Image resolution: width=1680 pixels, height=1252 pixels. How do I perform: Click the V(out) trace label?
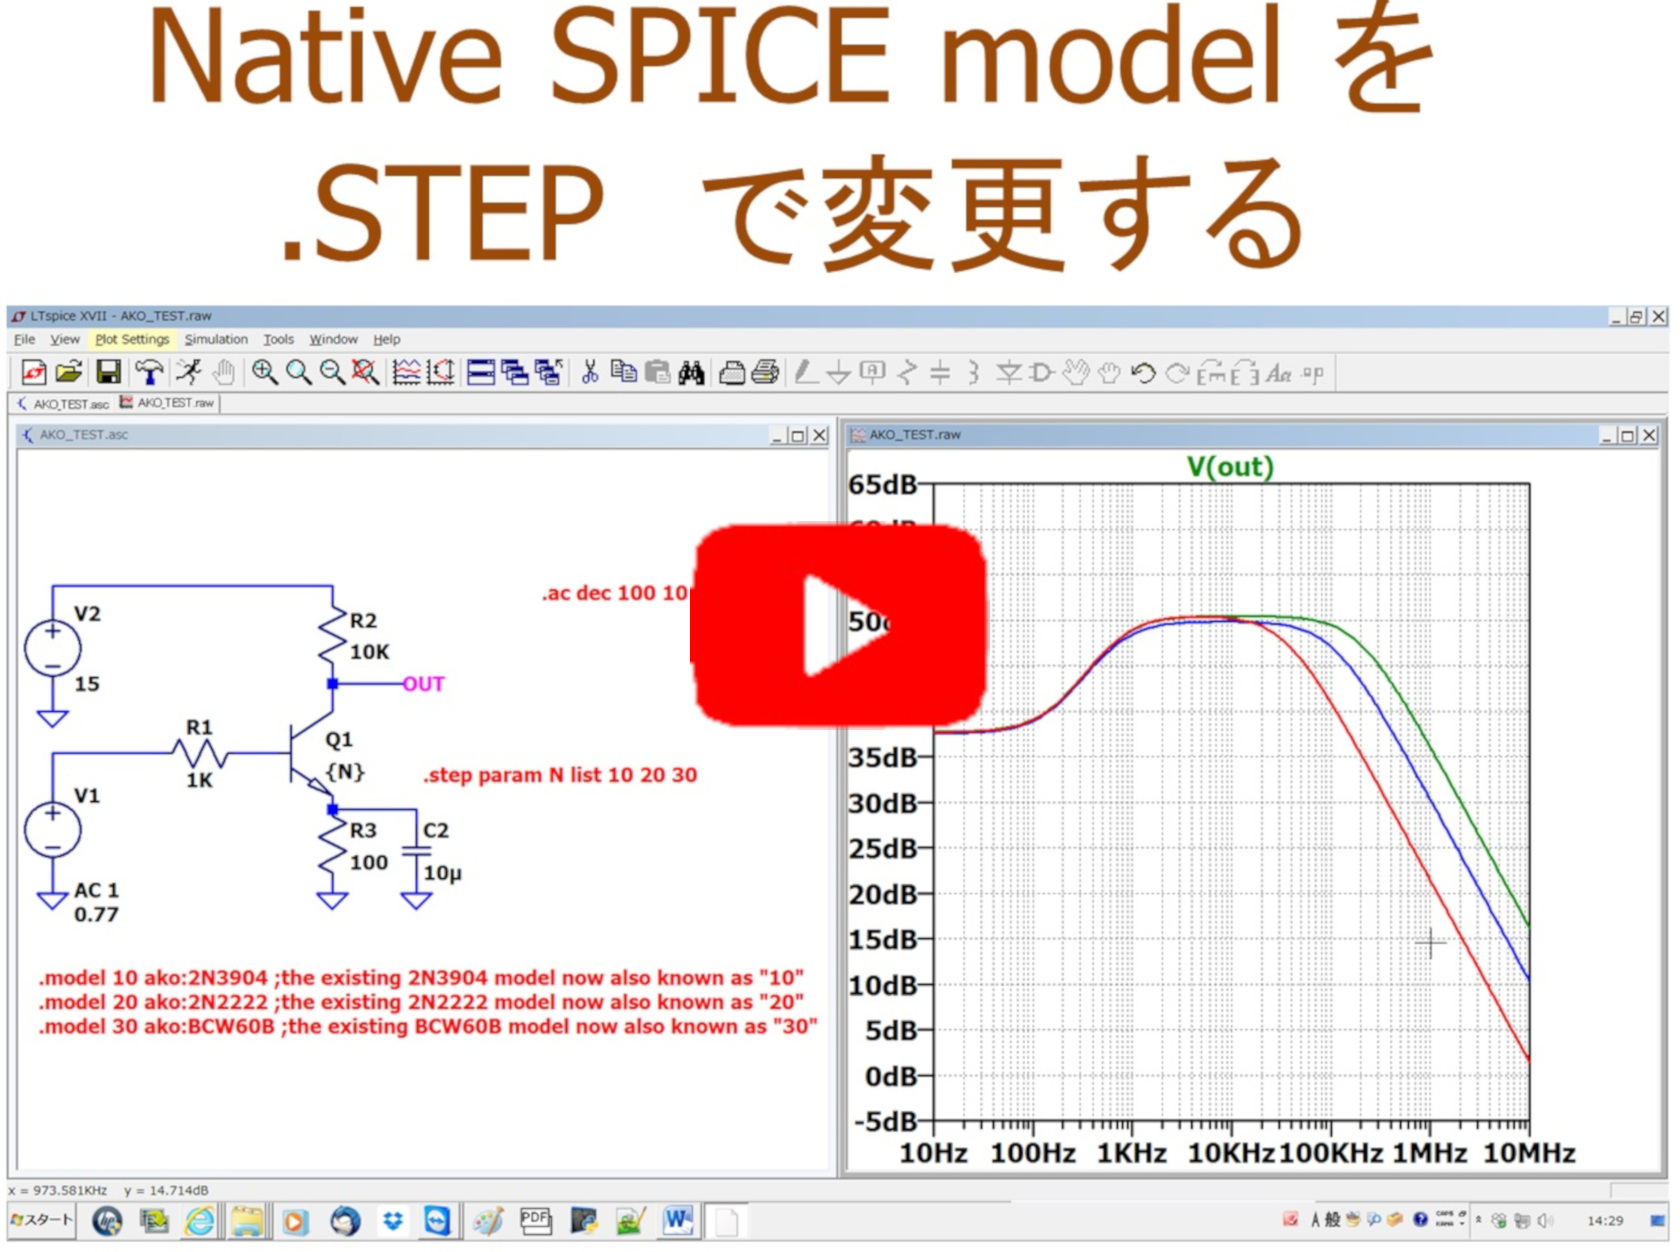(1230, 467)
